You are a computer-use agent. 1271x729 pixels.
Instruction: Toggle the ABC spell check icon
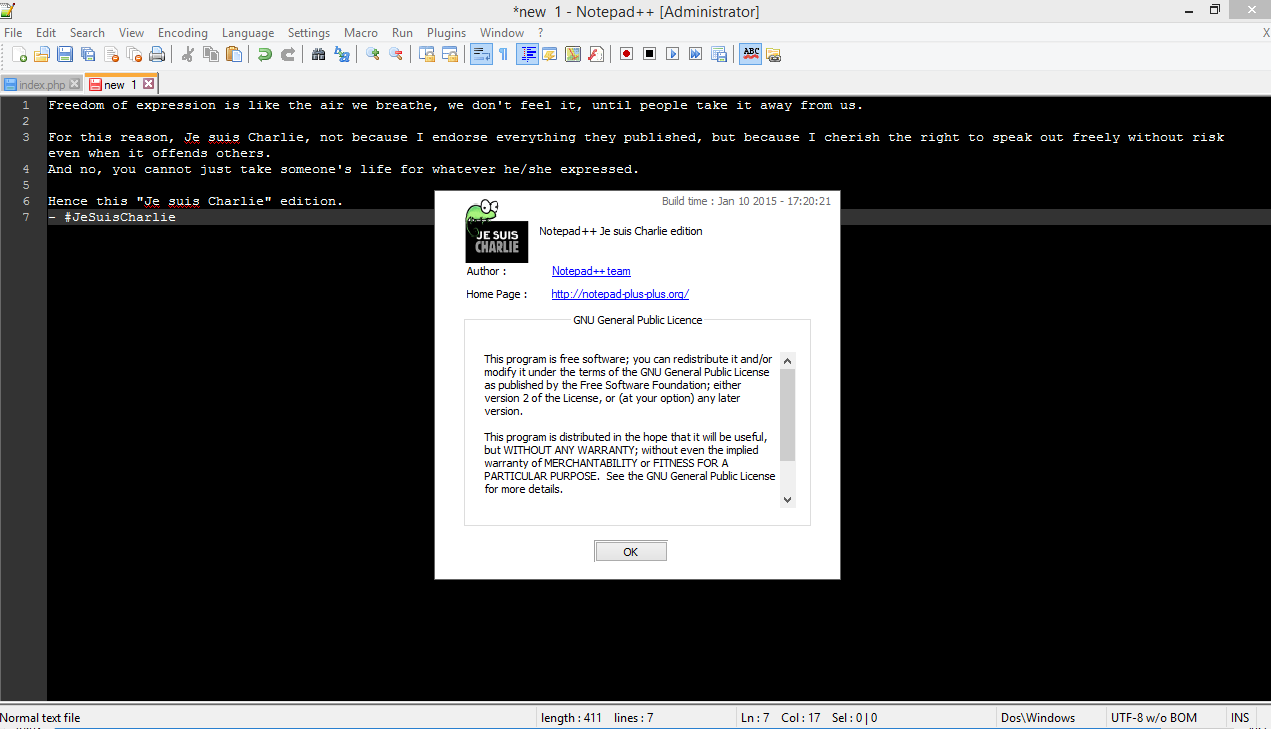[750, 54]
